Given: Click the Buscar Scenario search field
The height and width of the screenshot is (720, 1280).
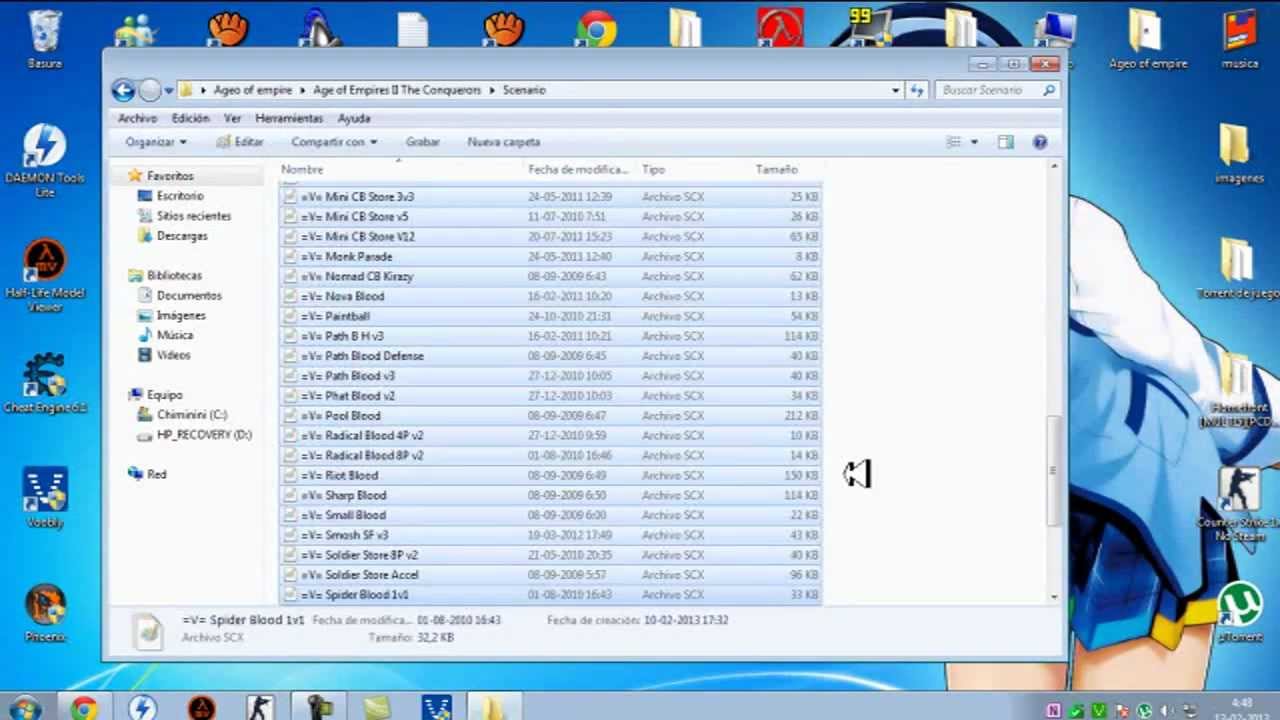Looking at the screenshot, I should tap(997, 90).
